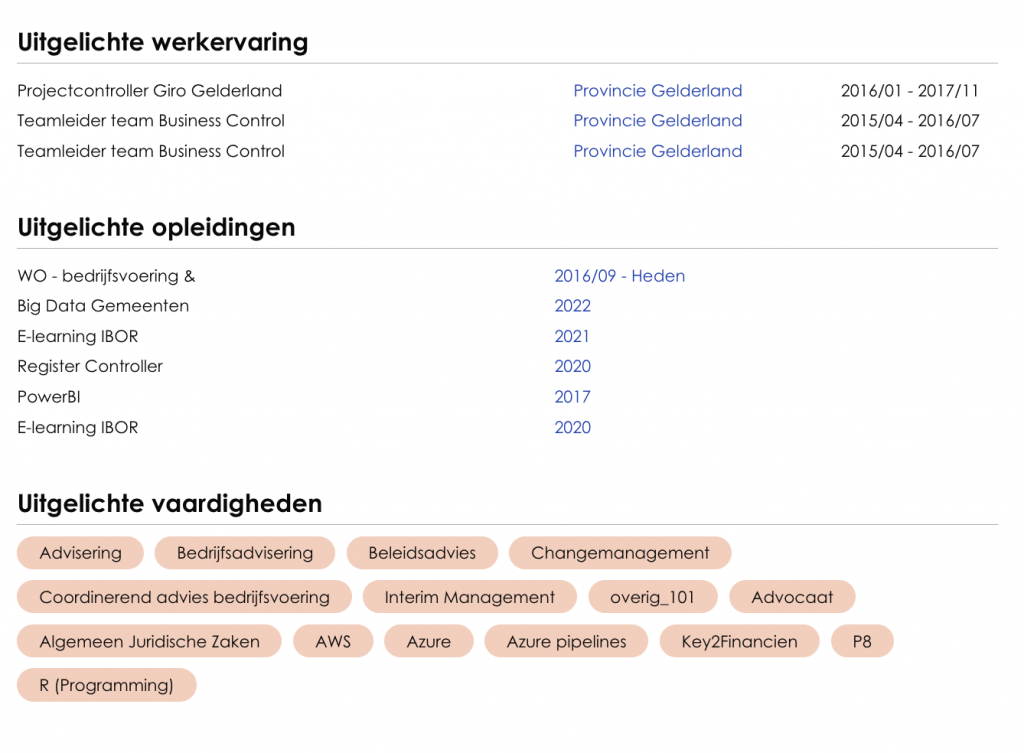
Task: Choose the AWS skill tag
Action: click(x=333, y=642)
